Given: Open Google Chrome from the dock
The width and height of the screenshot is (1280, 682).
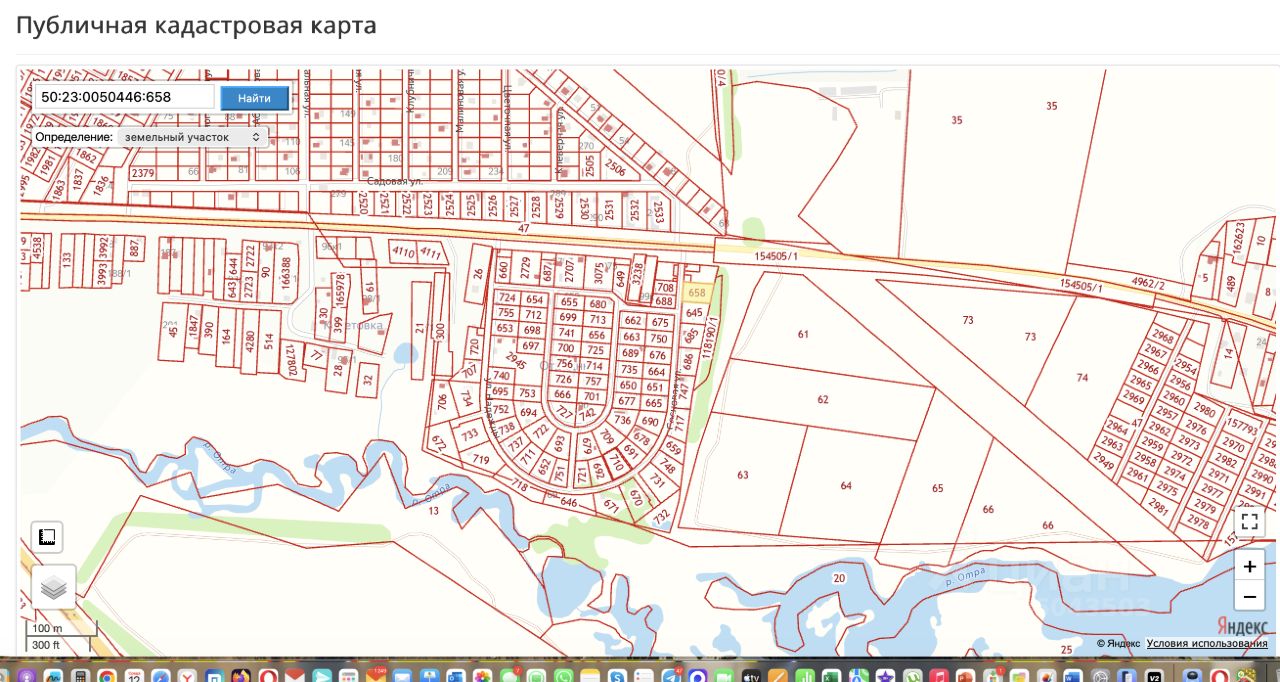Looking at the screenshot, I should 107,675.
